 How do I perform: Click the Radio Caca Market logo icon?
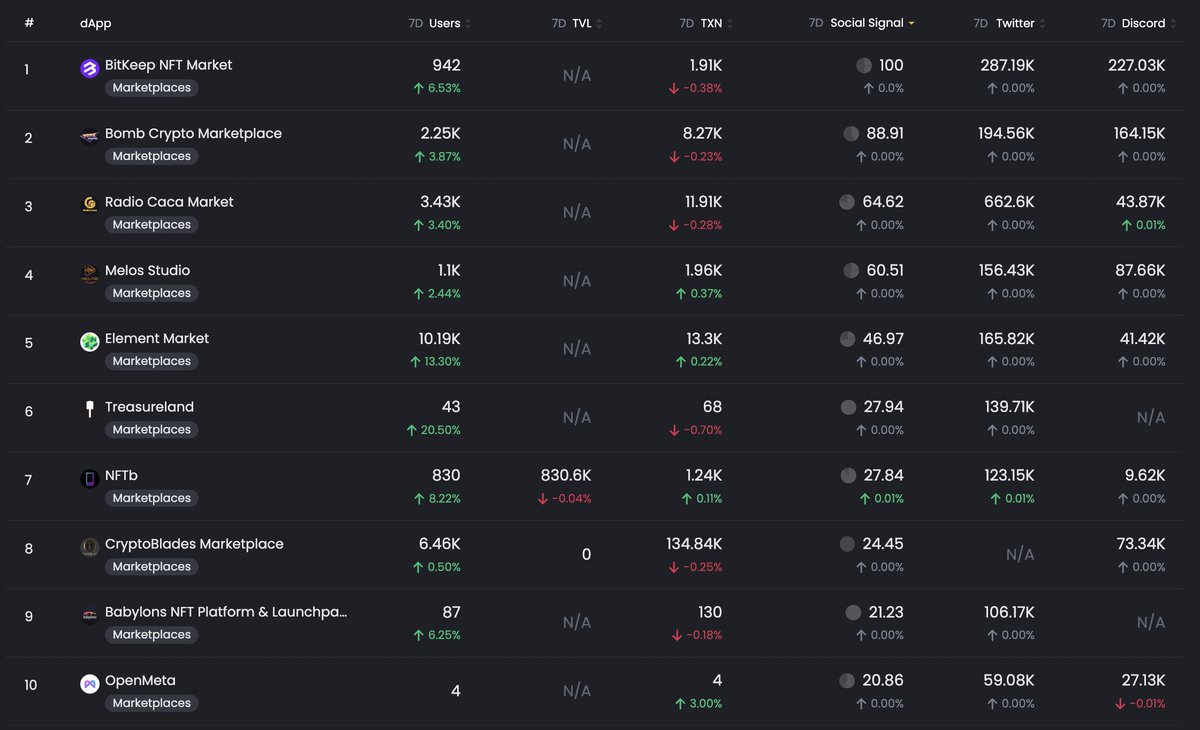[x=90, y=205]
